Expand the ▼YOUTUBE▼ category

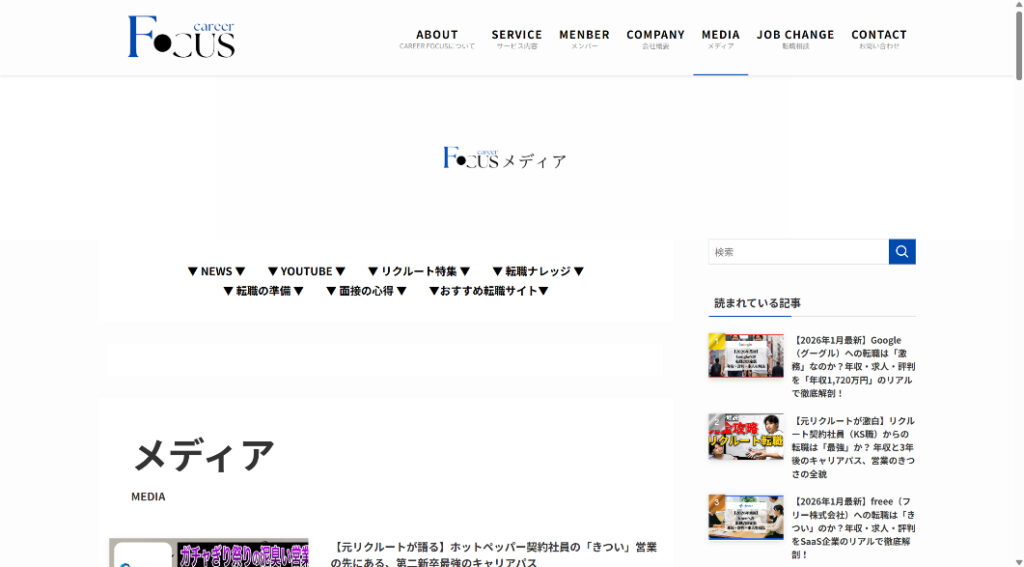pos(306,271)
